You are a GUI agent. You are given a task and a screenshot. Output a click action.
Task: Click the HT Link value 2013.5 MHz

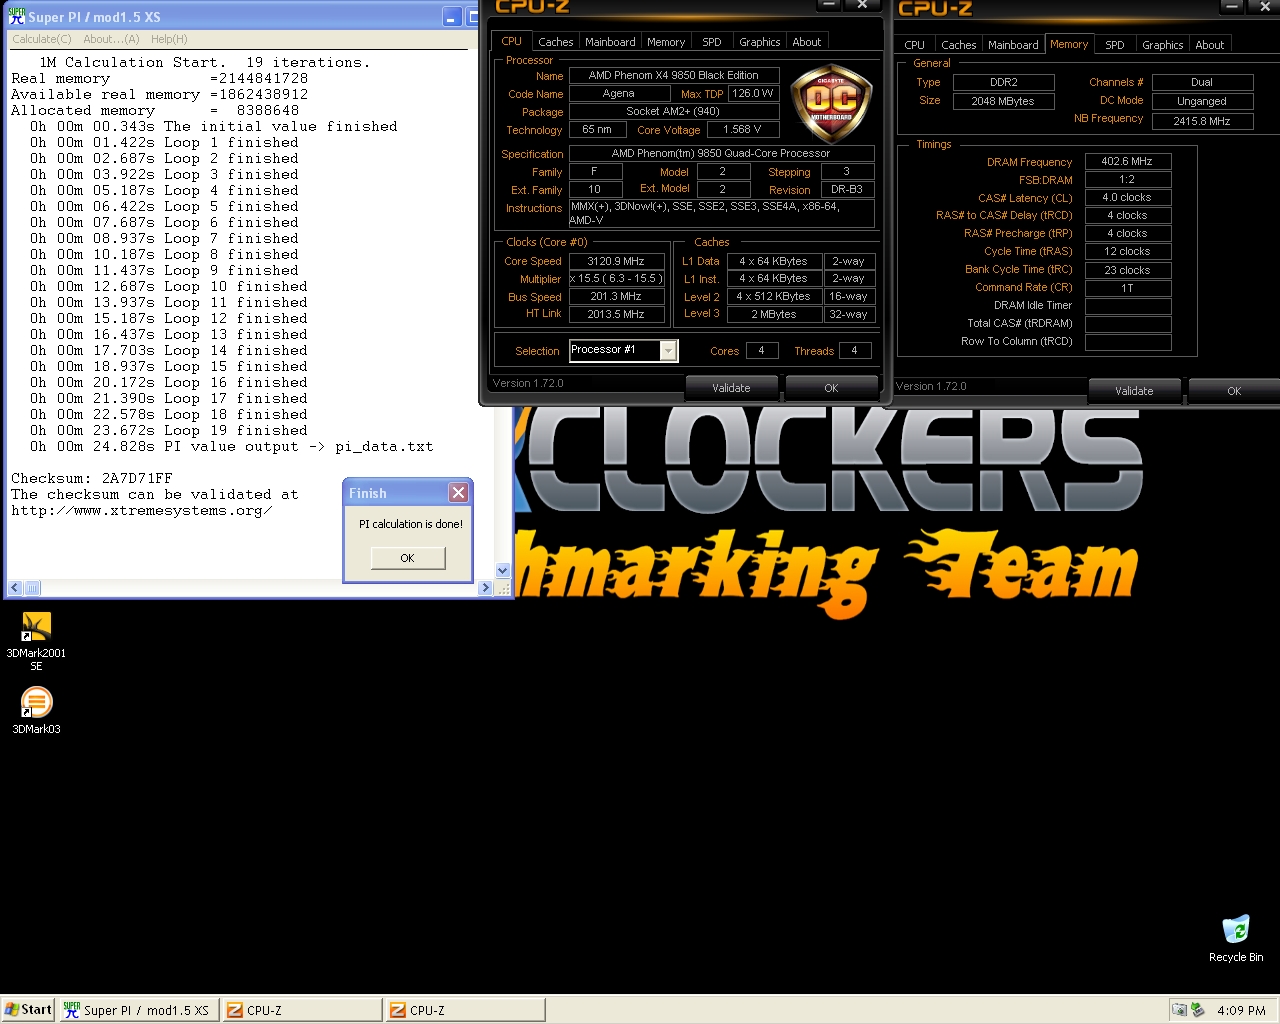click(616, 314)
